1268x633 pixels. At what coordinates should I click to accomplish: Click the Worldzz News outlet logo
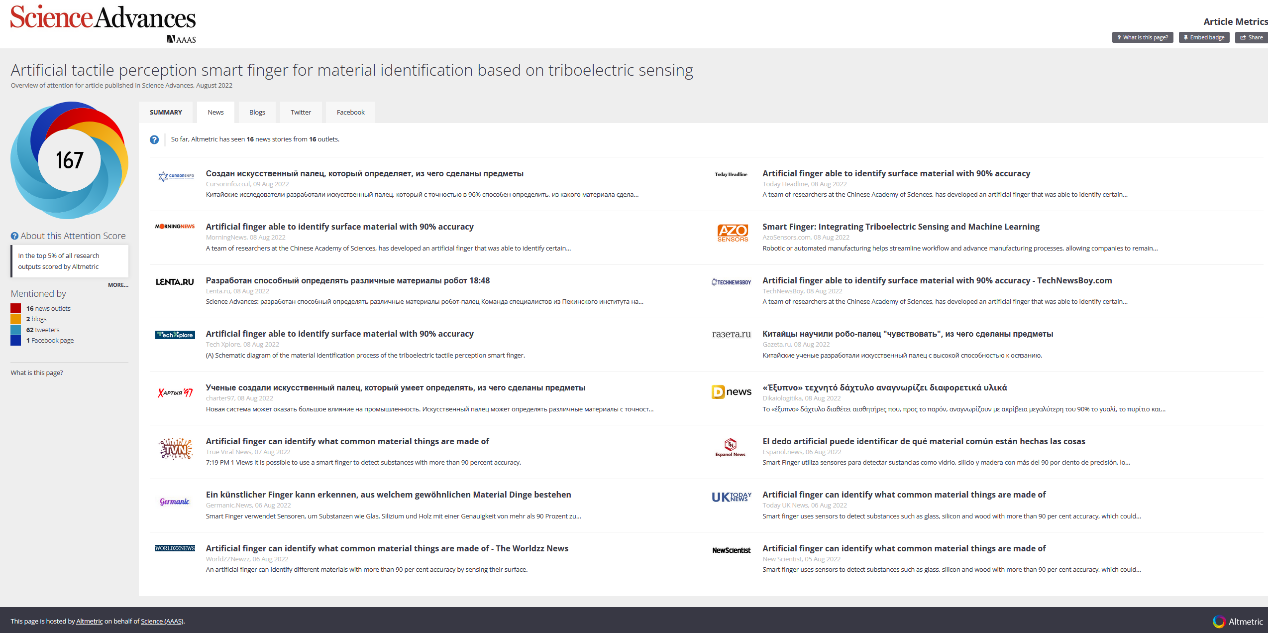click(175, 549)
